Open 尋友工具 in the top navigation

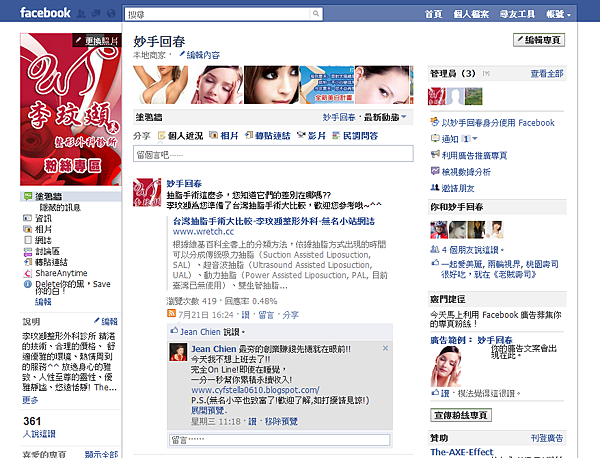pos(517,15)
